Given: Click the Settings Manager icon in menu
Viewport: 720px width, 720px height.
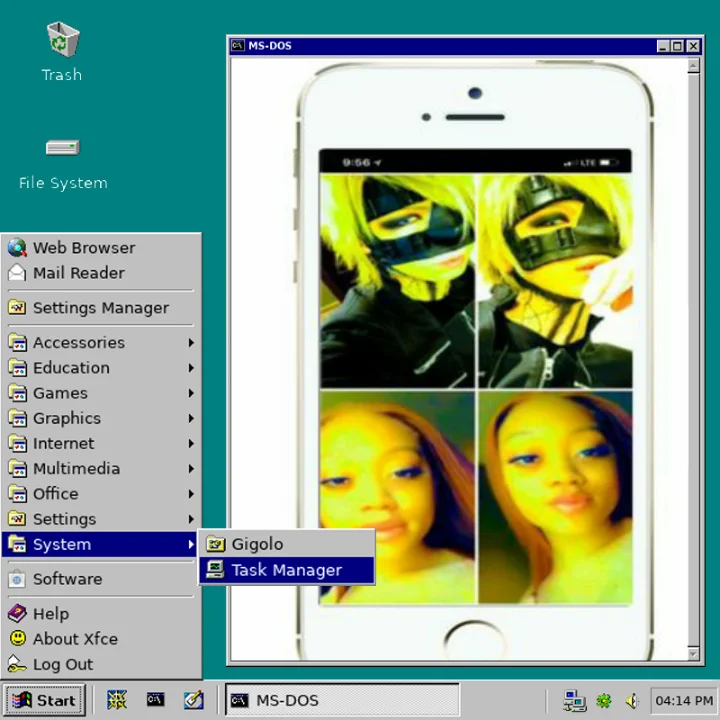Looking at the screenshot, I should [17, 308].
